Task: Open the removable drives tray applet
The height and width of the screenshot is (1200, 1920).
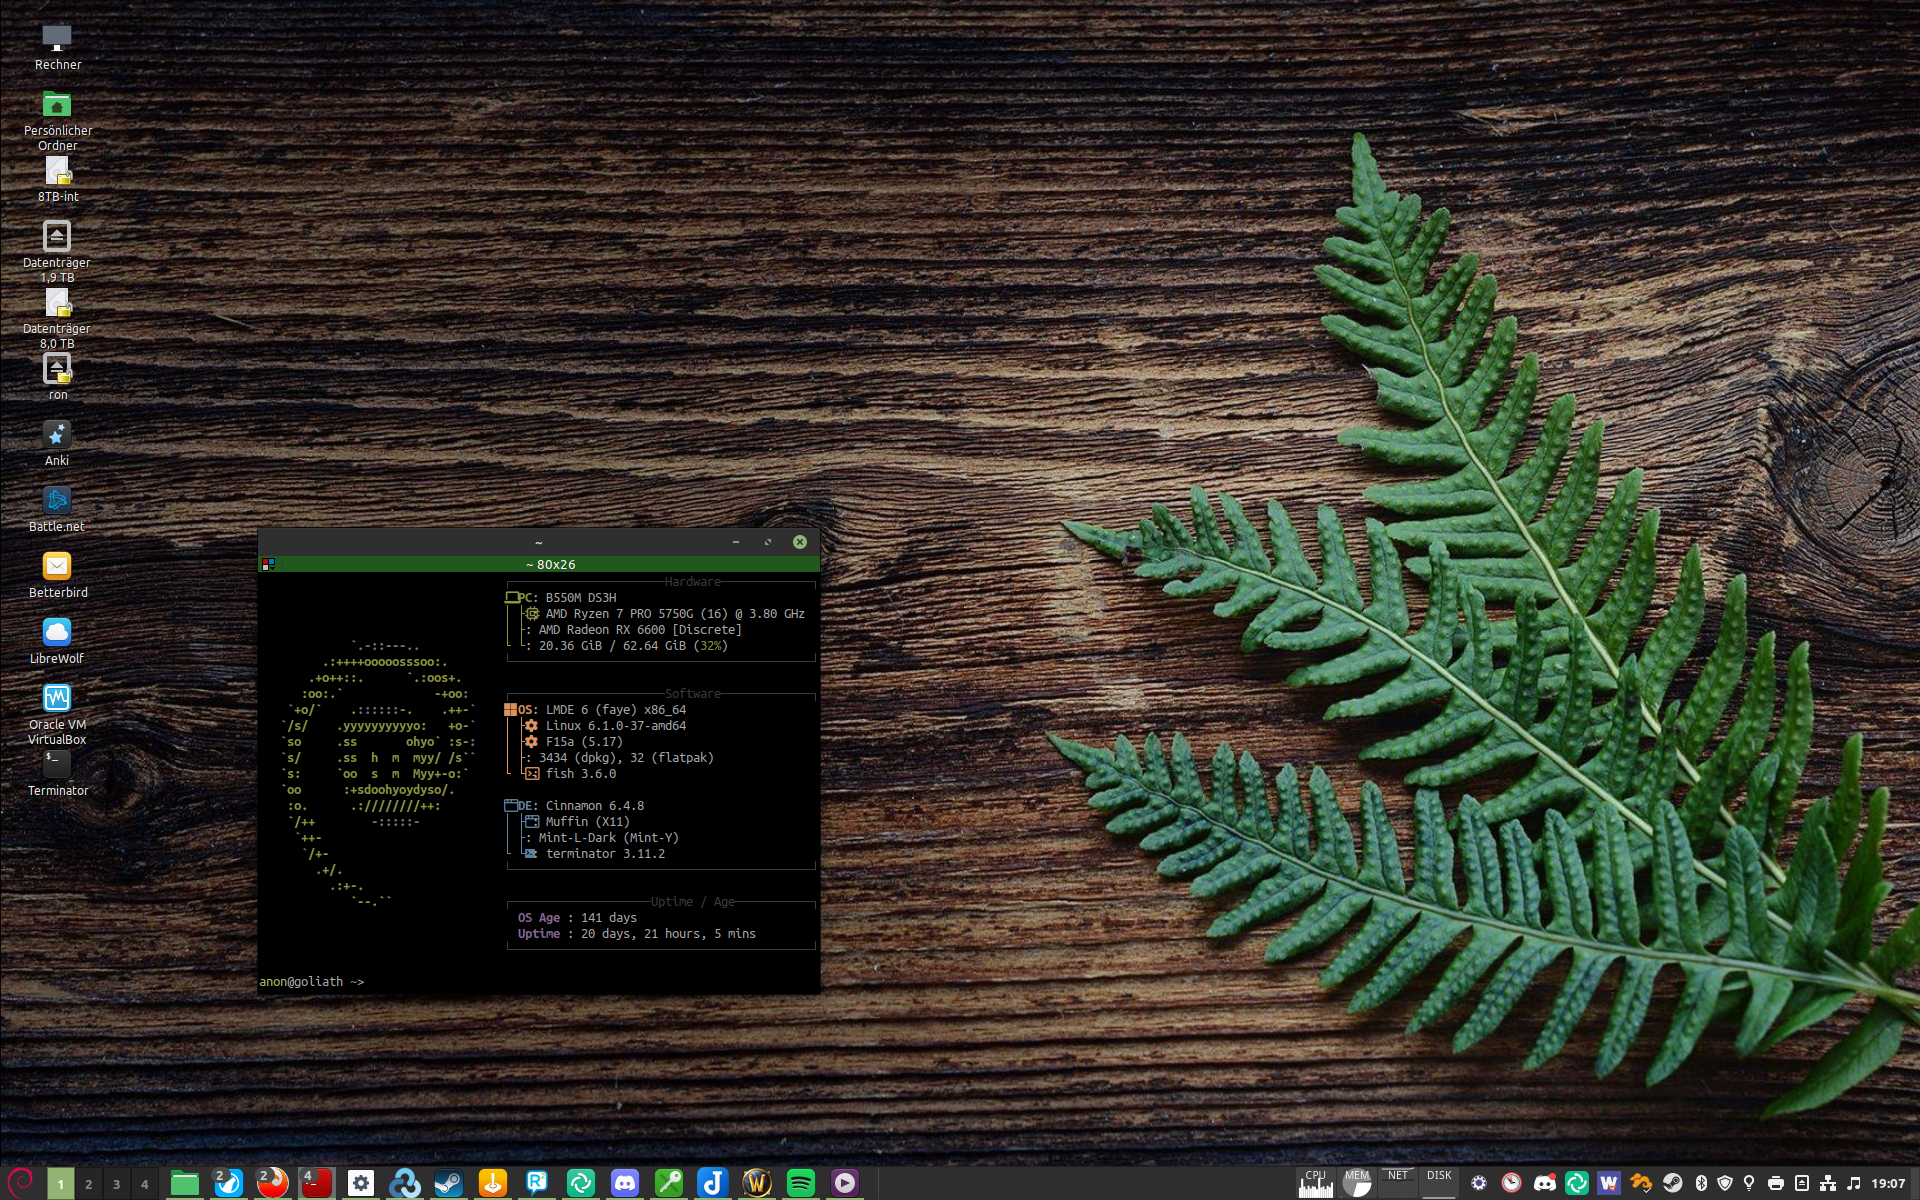Action: [x=1802, y=1184]
